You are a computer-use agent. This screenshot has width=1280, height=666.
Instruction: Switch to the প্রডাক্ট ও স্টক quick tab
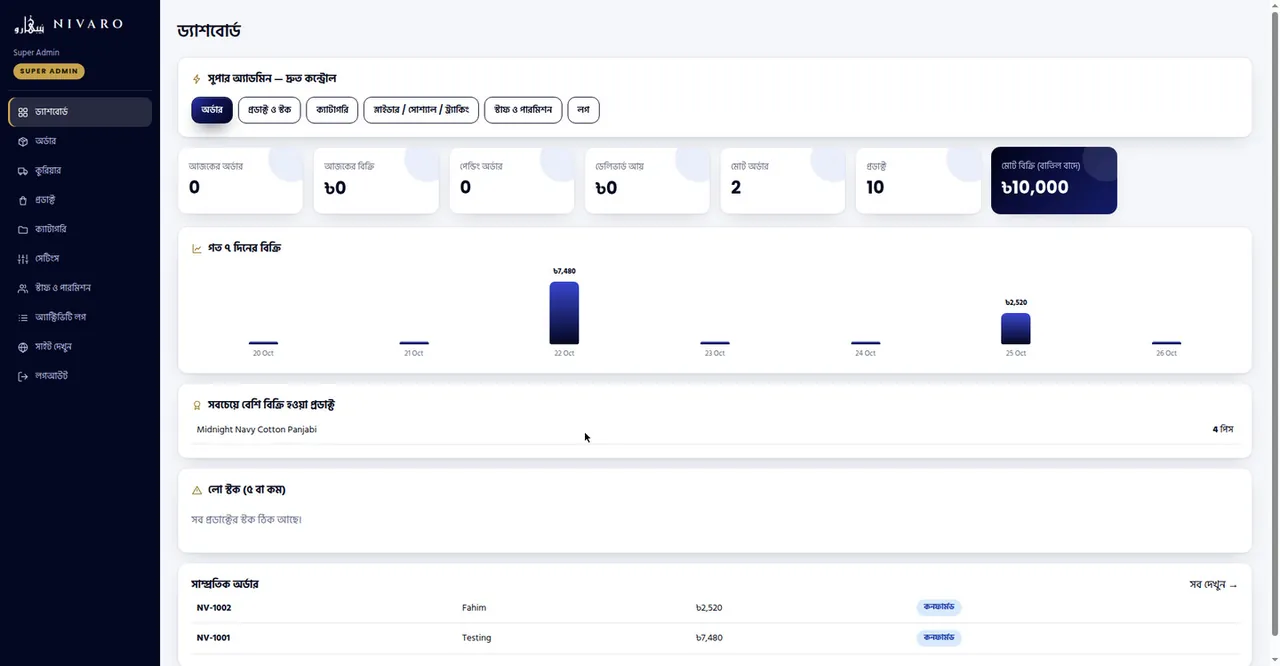(269, 110)
